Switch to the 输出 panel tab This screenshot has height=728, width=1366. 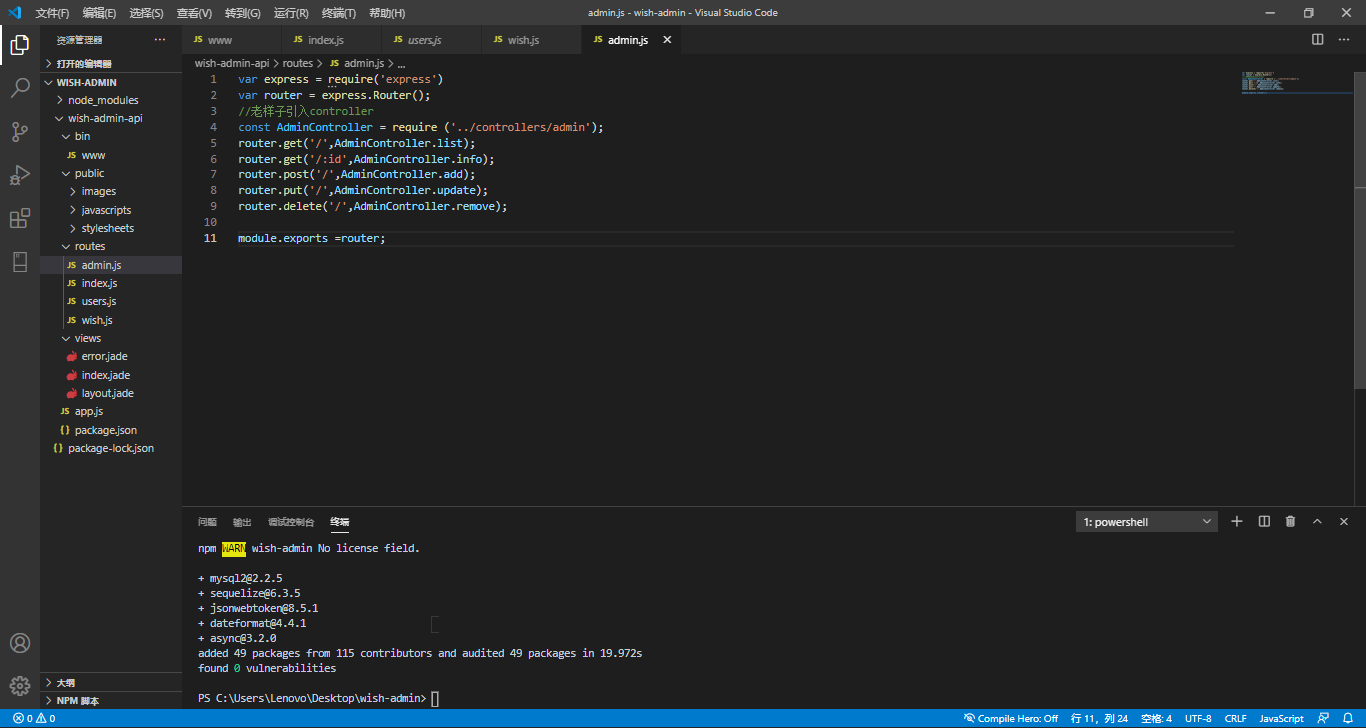tap(242, 522)
